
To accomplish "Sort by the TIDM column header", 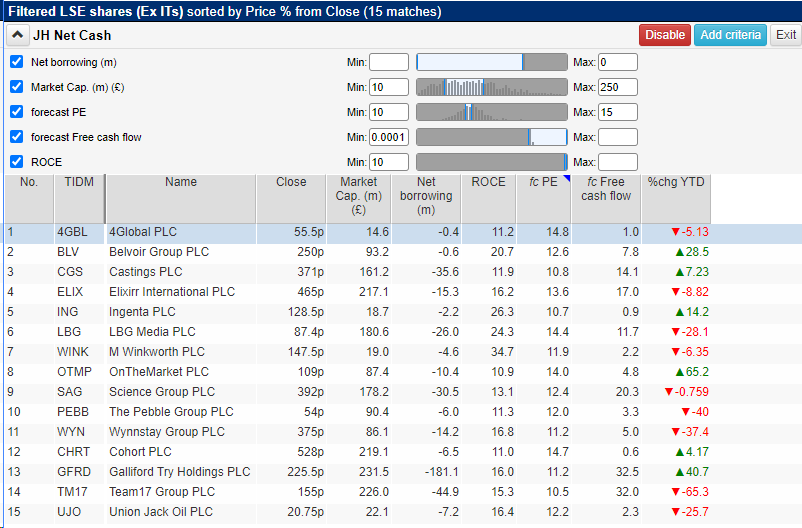I will 79,199.
